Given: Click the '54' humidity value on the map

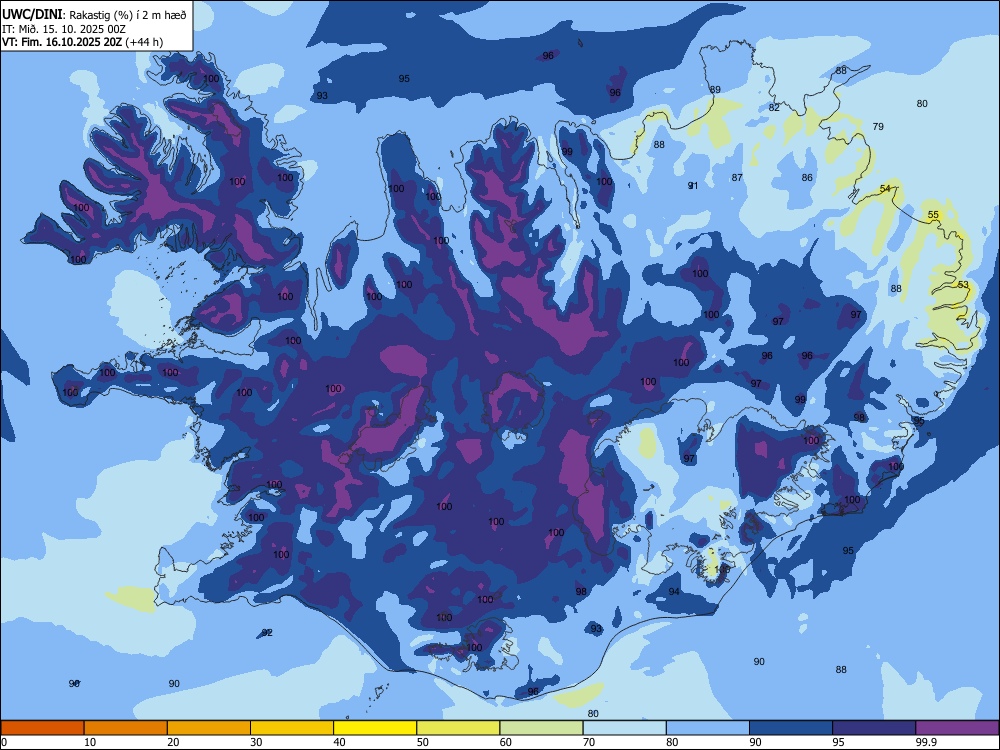Looking at the screenshot, I should tap(885, 189).
